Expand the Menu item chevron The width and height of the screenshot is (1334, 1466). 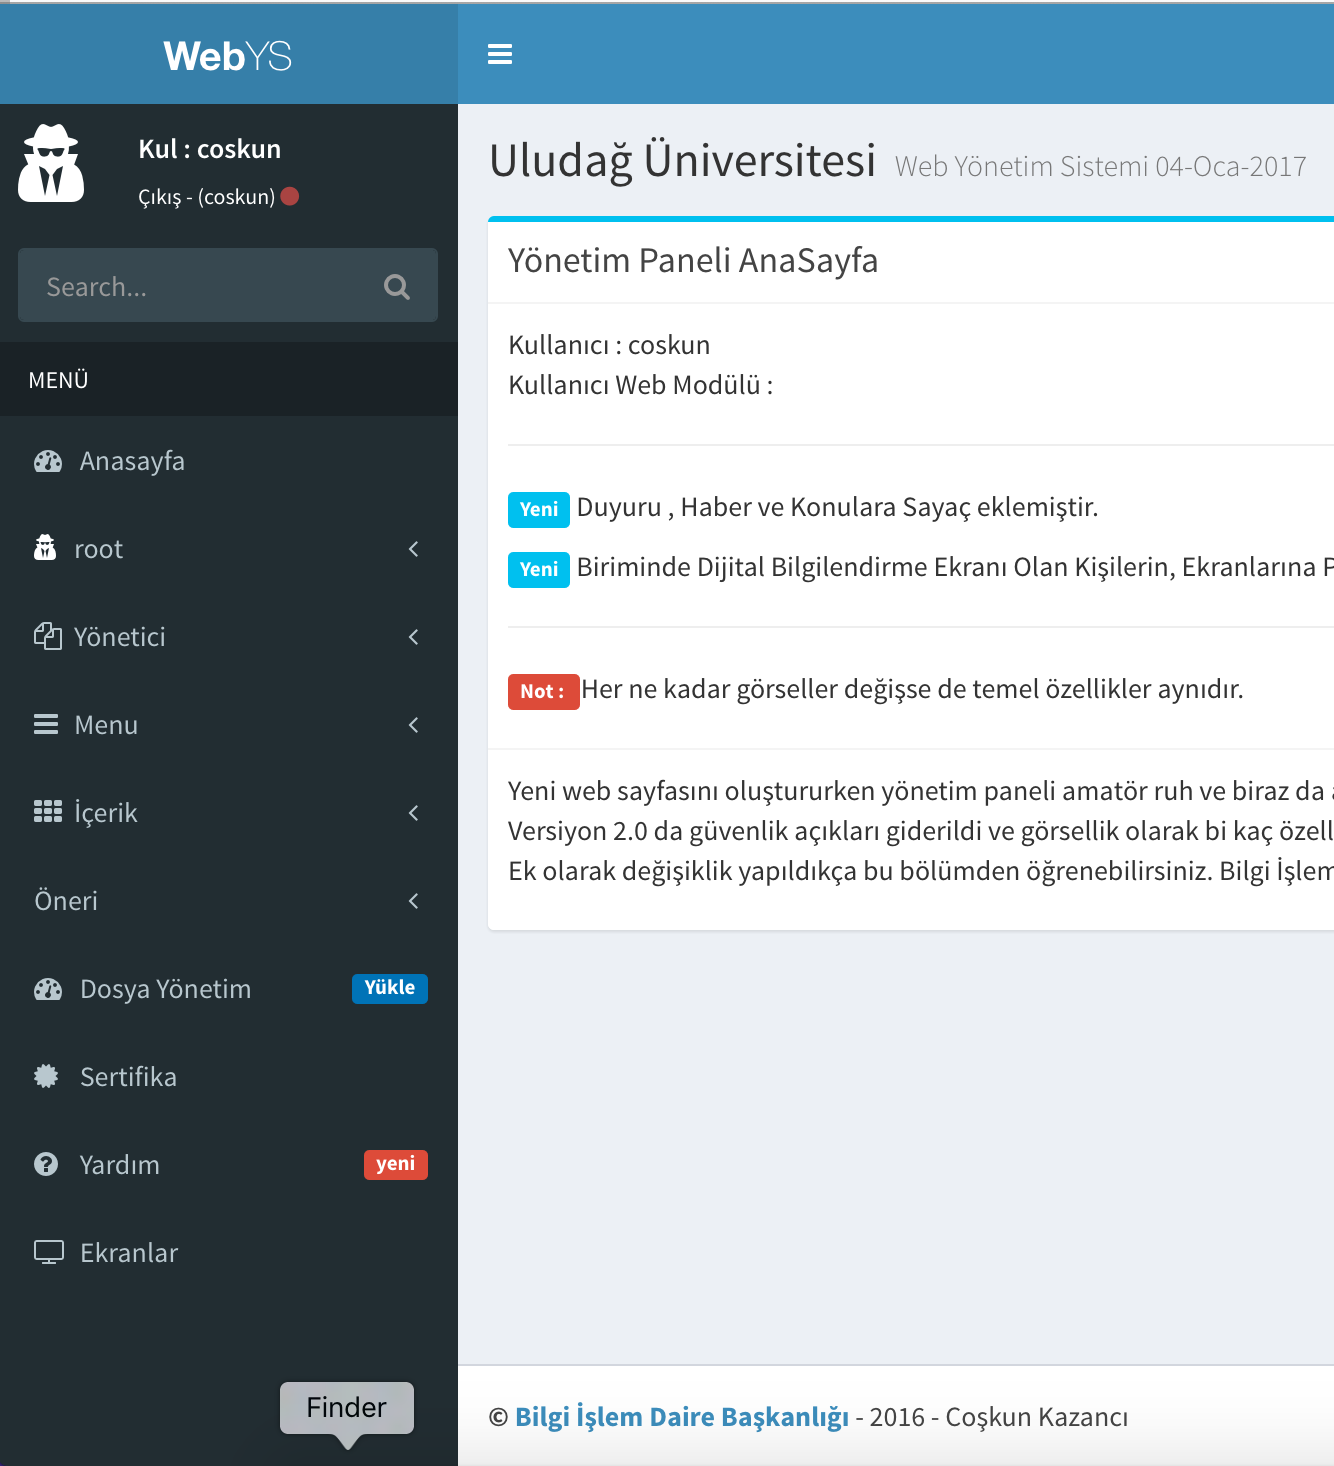pos(413,724)
